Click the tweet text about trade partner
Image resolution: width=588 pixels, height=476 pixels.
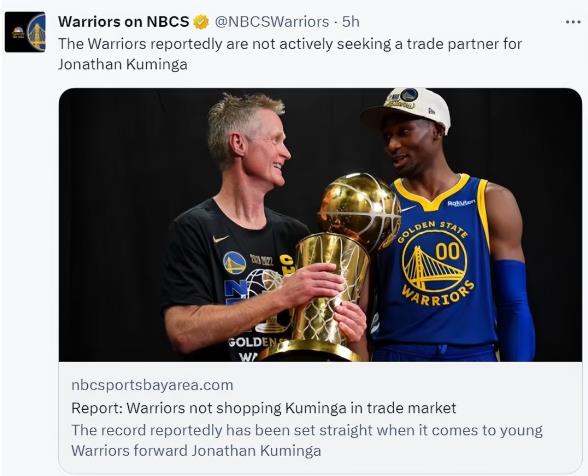pyautogui.click(x=290, y=54)
